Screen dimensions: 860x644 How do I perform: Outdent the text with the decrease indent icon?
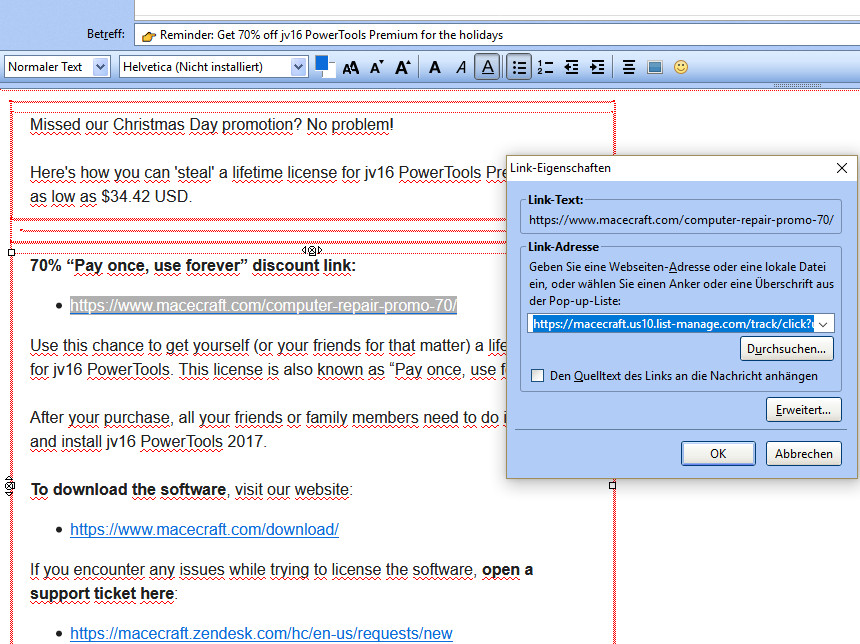[x=572, y=67]
